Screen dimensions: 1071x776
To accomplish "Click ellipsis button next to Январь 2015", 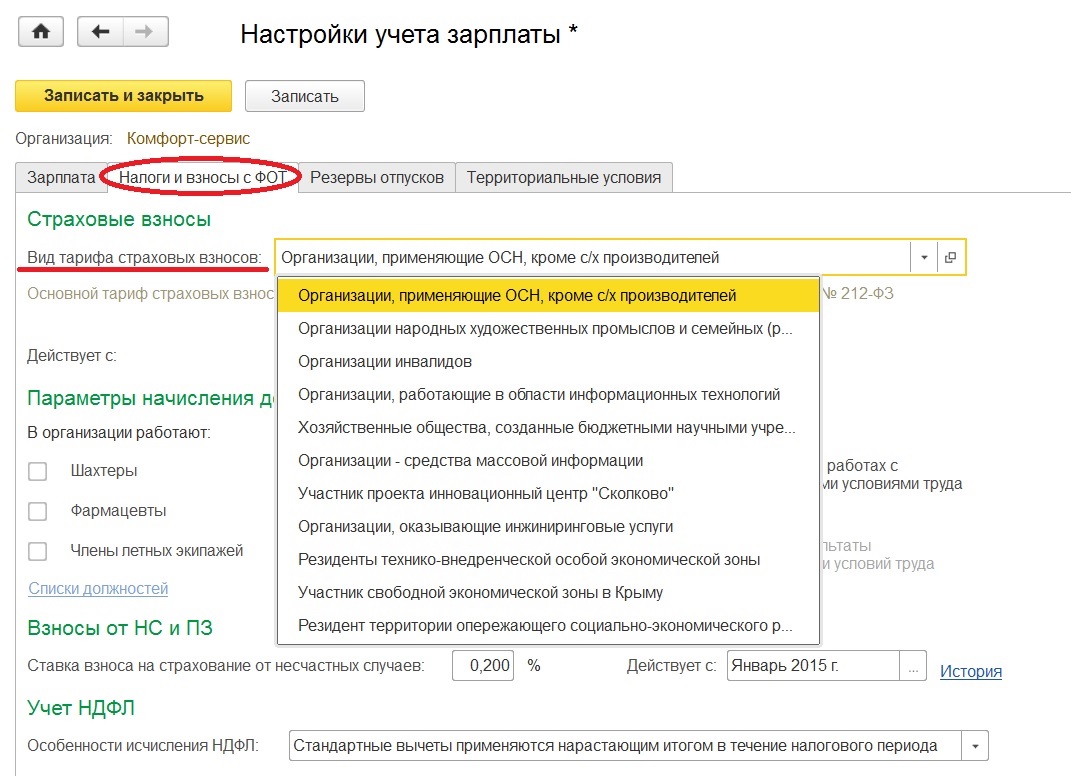I will (x=912, y=666).
